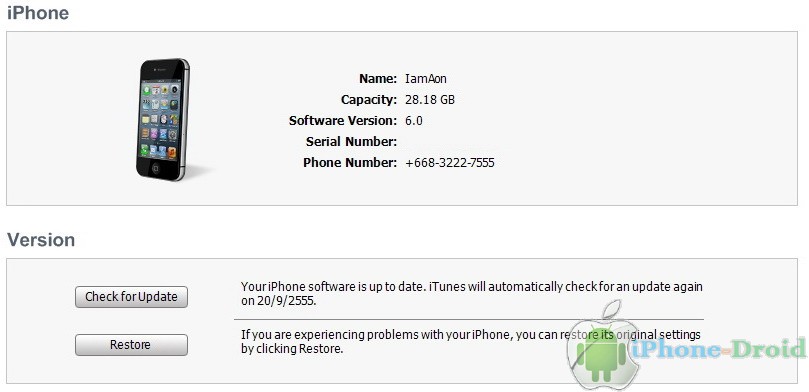Click the update date 20/9/2555
This screenshot has height=392, width=809.
click(285, 301)
